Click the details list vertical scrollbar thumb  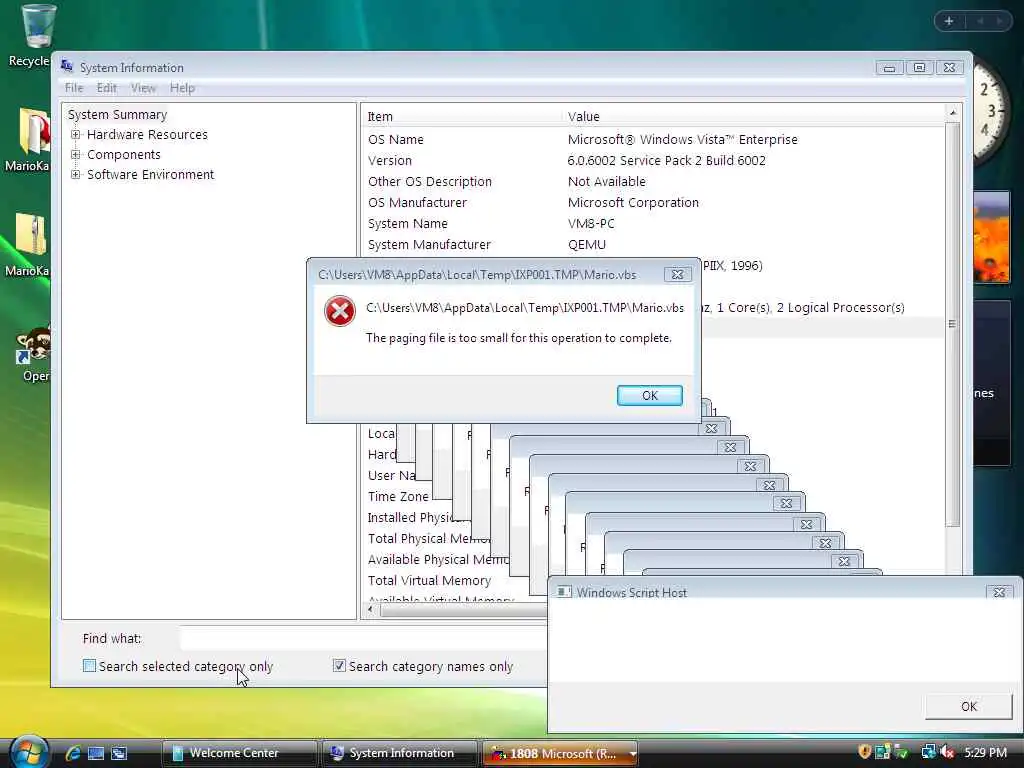pos(953,324)
